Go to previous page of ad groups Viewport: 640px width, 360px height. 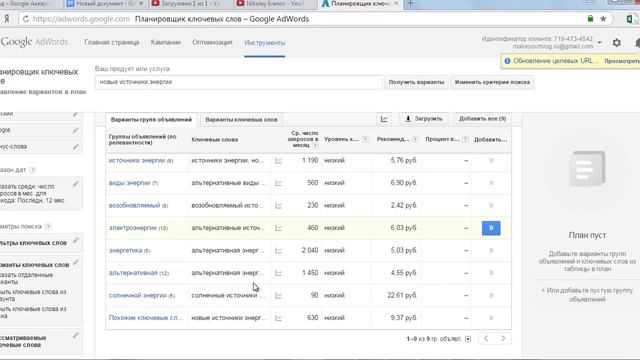486,338
